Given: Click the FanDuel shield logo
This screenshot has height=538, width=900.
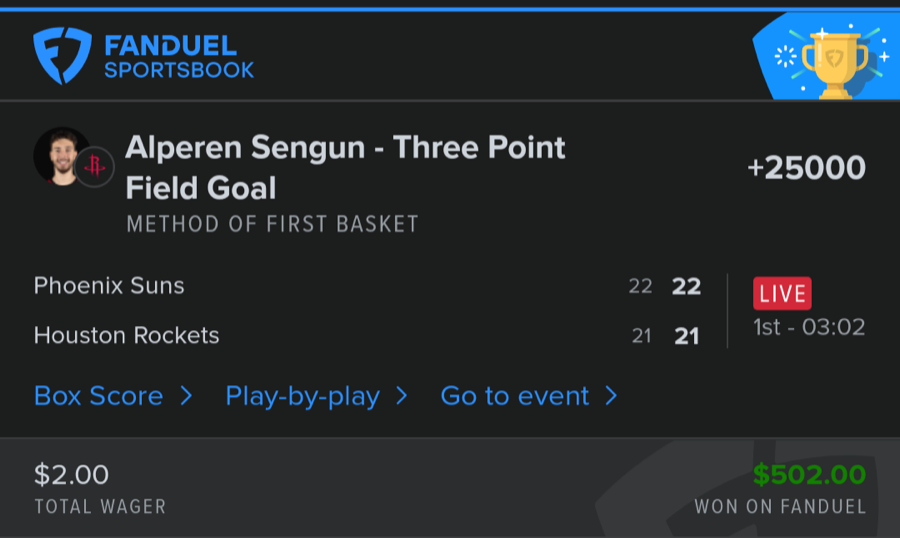Looking at the screenshot, I should (x=62, y=55).
